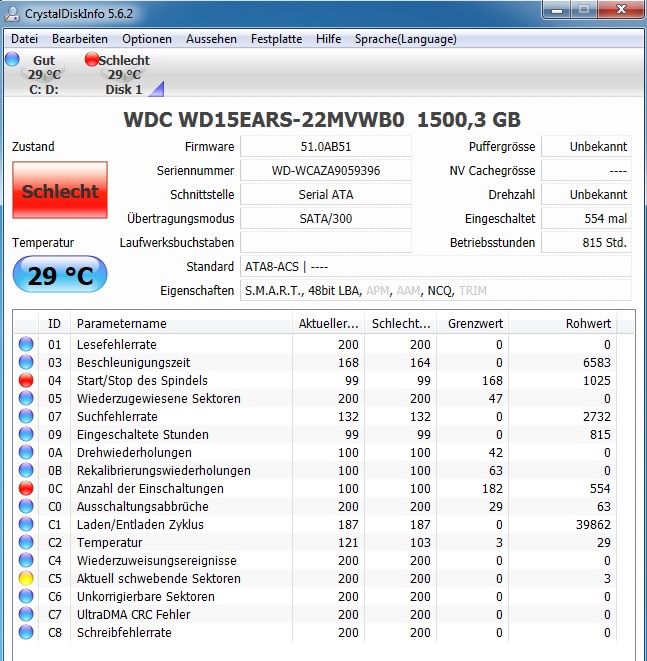
Task: Click blue status icon of UltraDMA CRC Fehler
Action: [26, 615]
